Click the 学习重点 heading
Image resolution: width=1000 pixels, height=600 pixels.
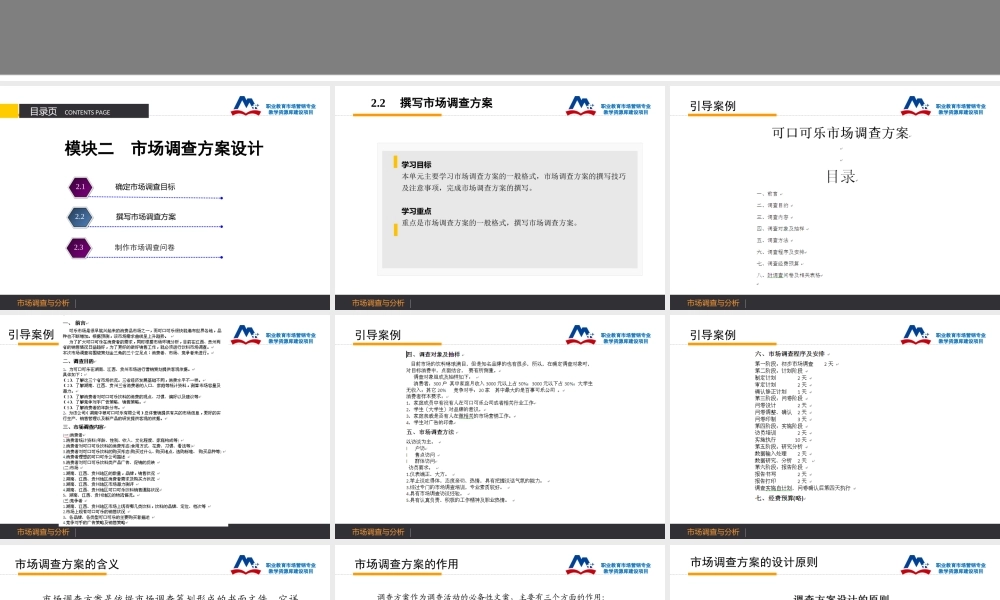tap(416, 211)
